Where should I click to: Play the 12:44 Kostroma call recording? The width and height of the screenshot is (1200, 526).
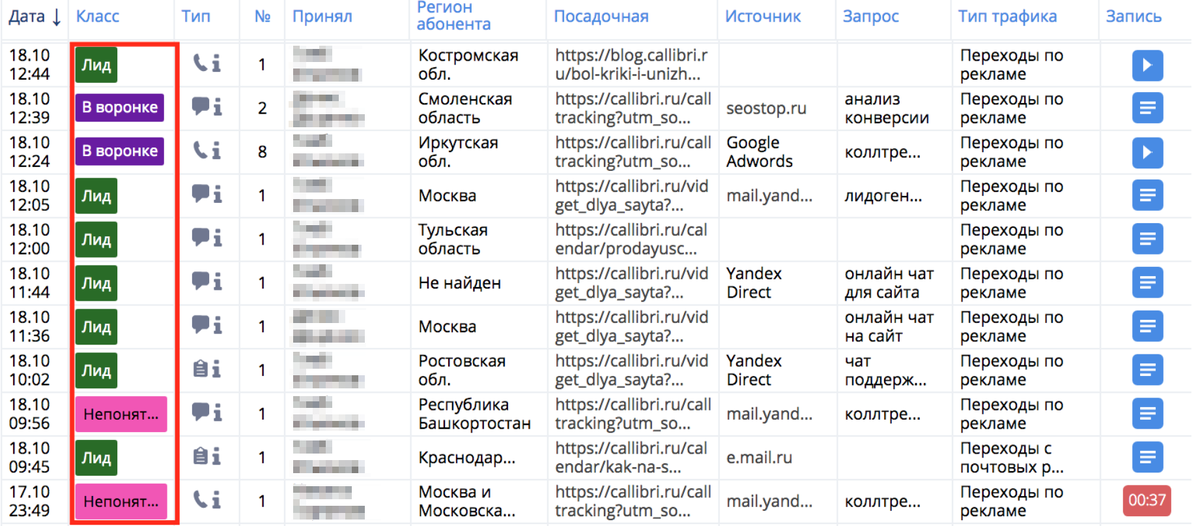(1147, 65)
